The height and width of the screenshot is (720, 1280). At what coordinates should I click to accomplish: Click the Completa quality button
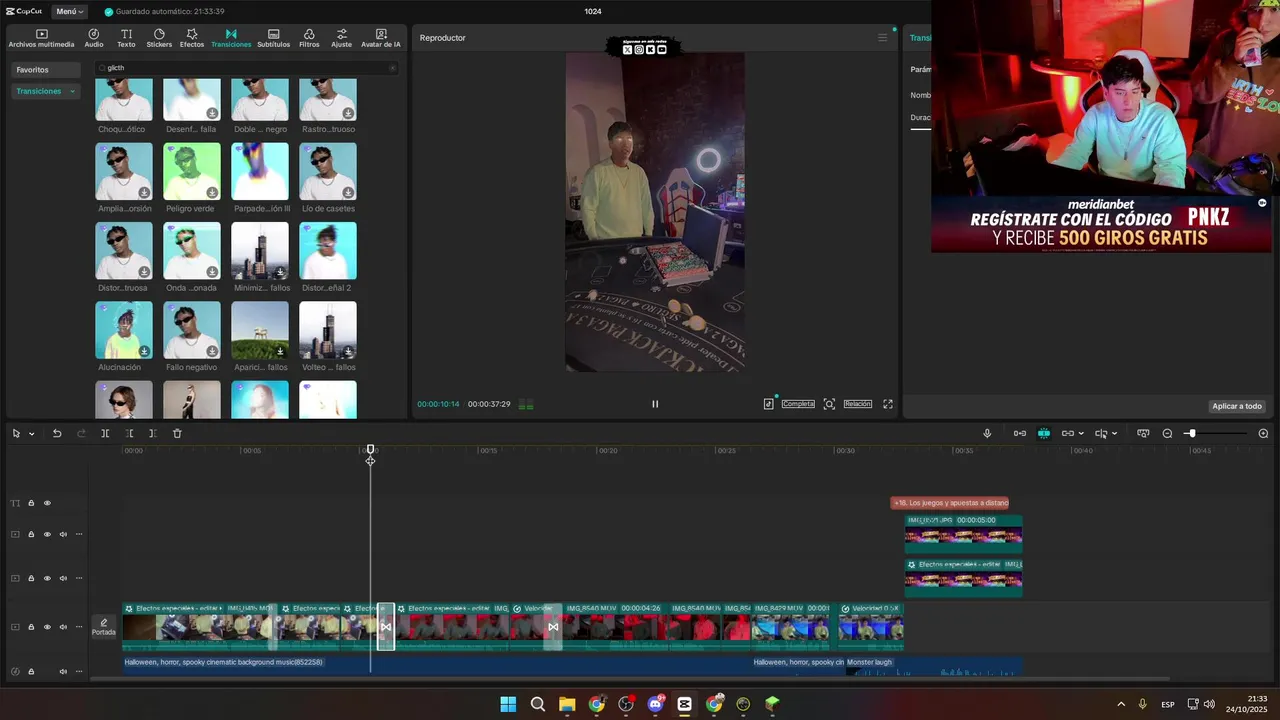798,404
